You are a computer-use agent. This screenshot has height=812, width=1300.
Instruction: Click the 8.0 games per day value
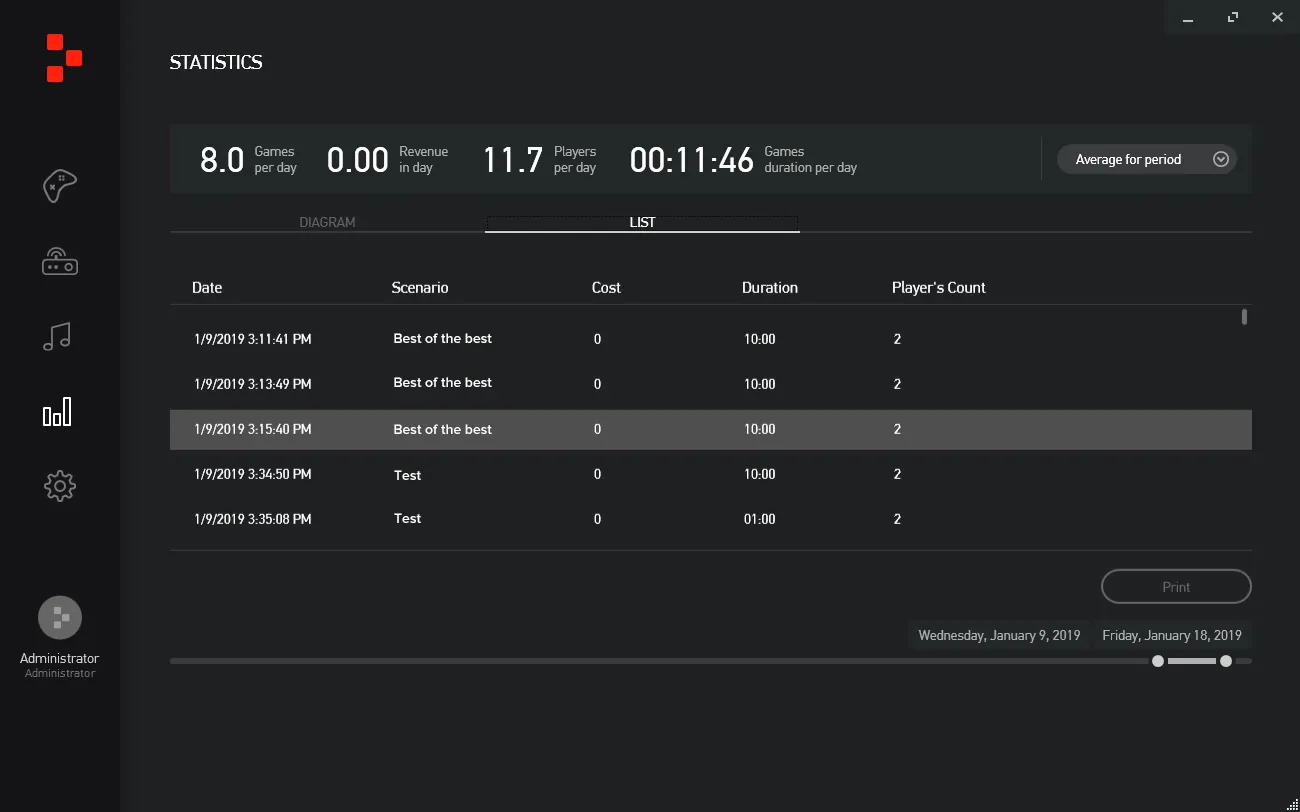coord(222,160)
